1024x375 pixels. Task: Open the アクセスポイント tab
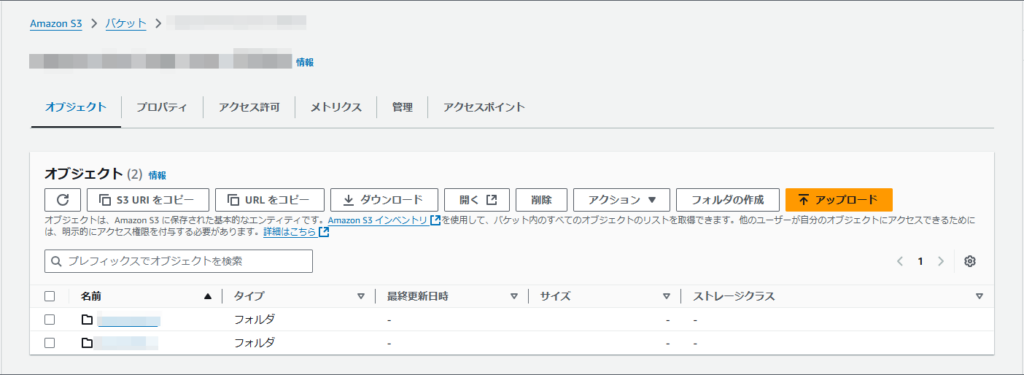click(x=484, y=107)
